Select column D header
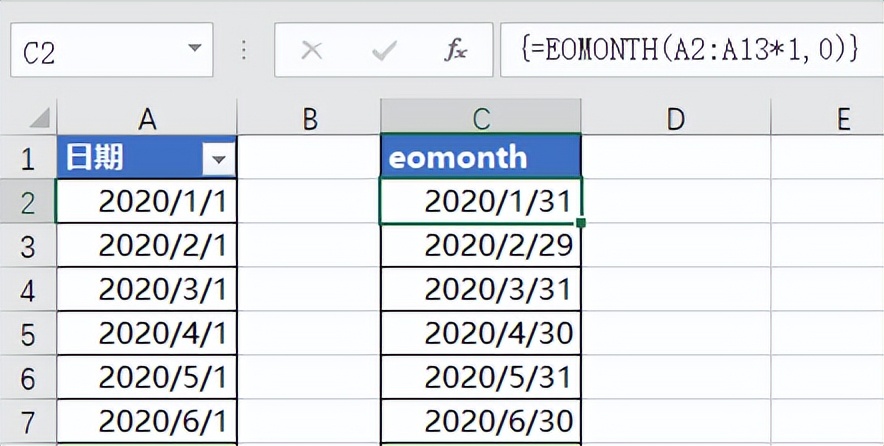 coord(675,119)
